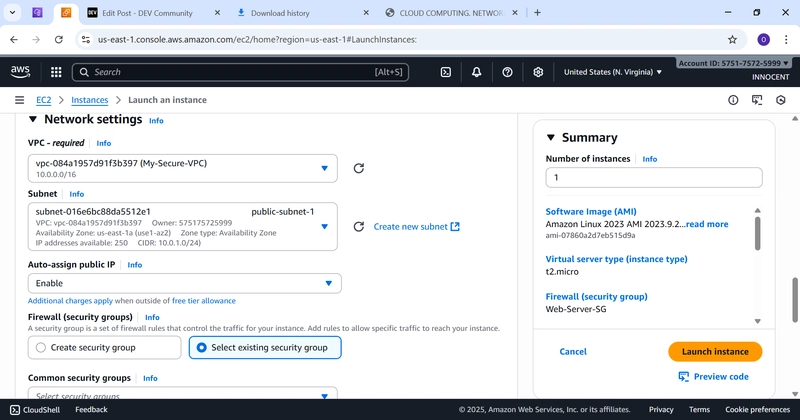Open free tier allowance link
800x420 pixels.
204,301
